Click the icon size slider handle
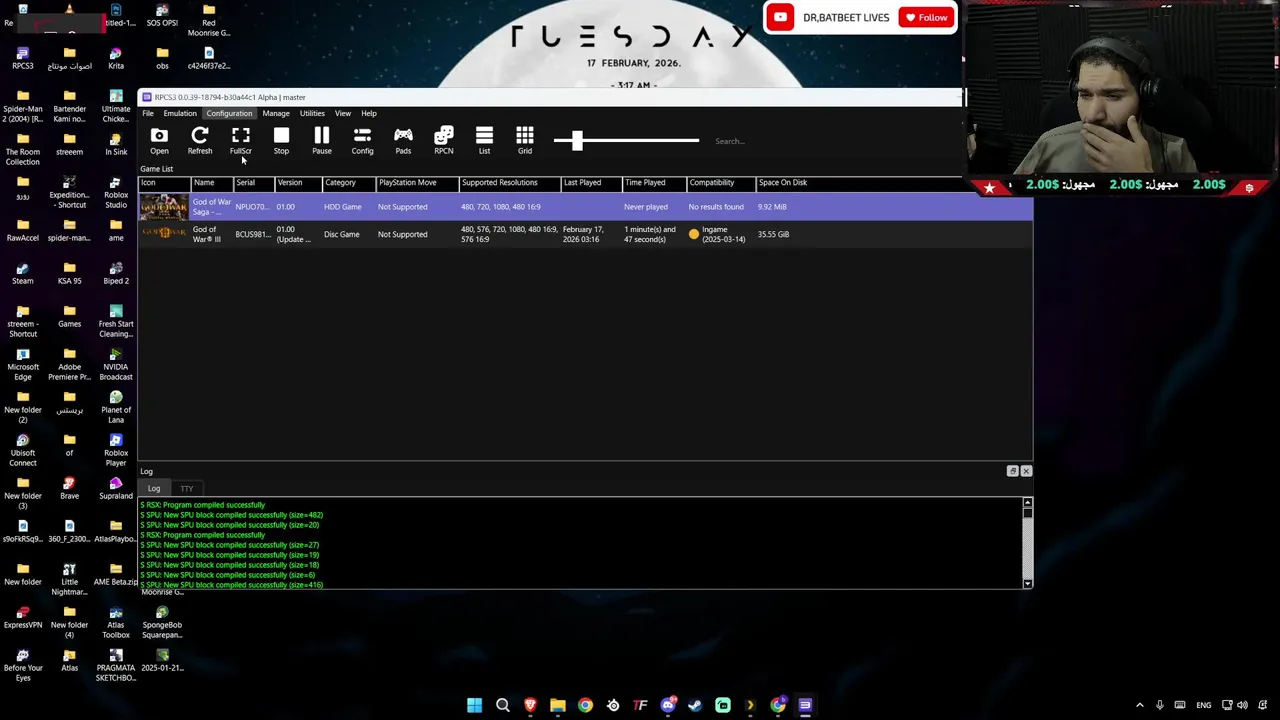Viewport: 1280px width, 720px height. tap(577, 141)
